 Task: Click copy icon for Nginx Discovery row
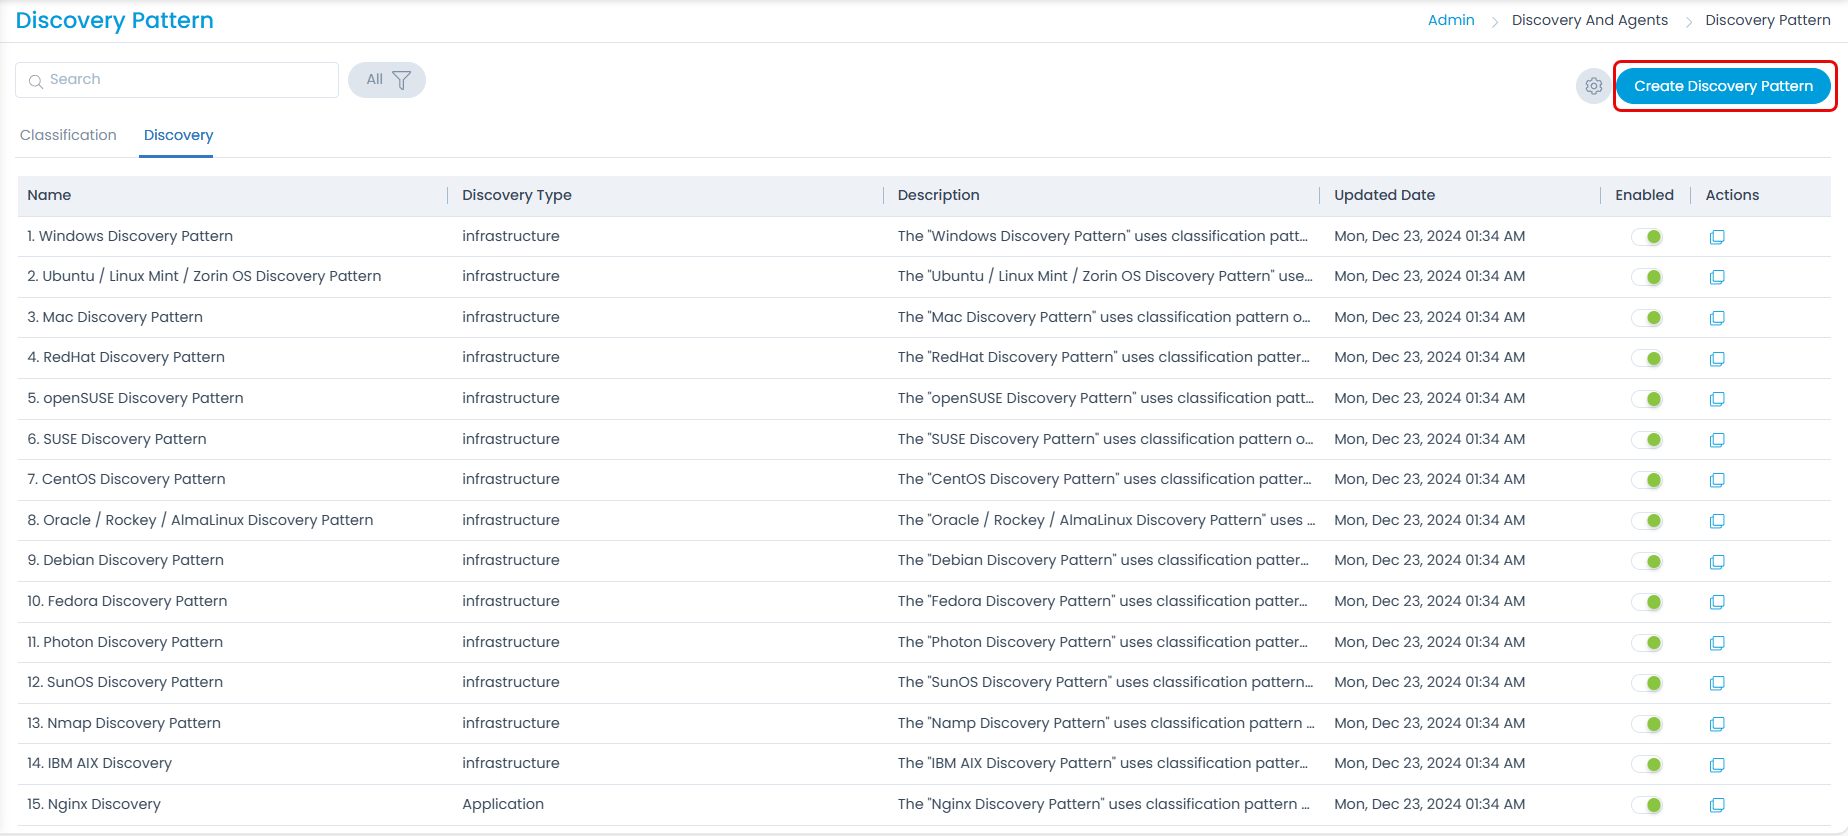coord(1717,805)
